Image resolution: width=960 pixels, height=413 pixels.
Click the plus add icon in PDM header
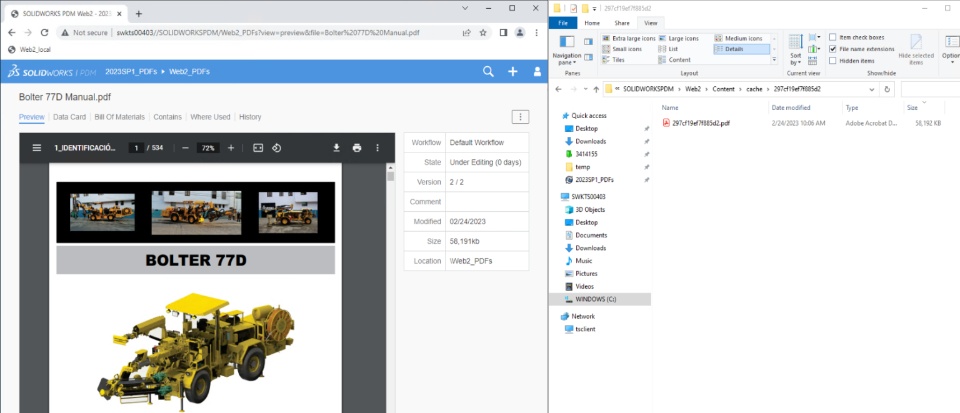click(x=512, y=72)
